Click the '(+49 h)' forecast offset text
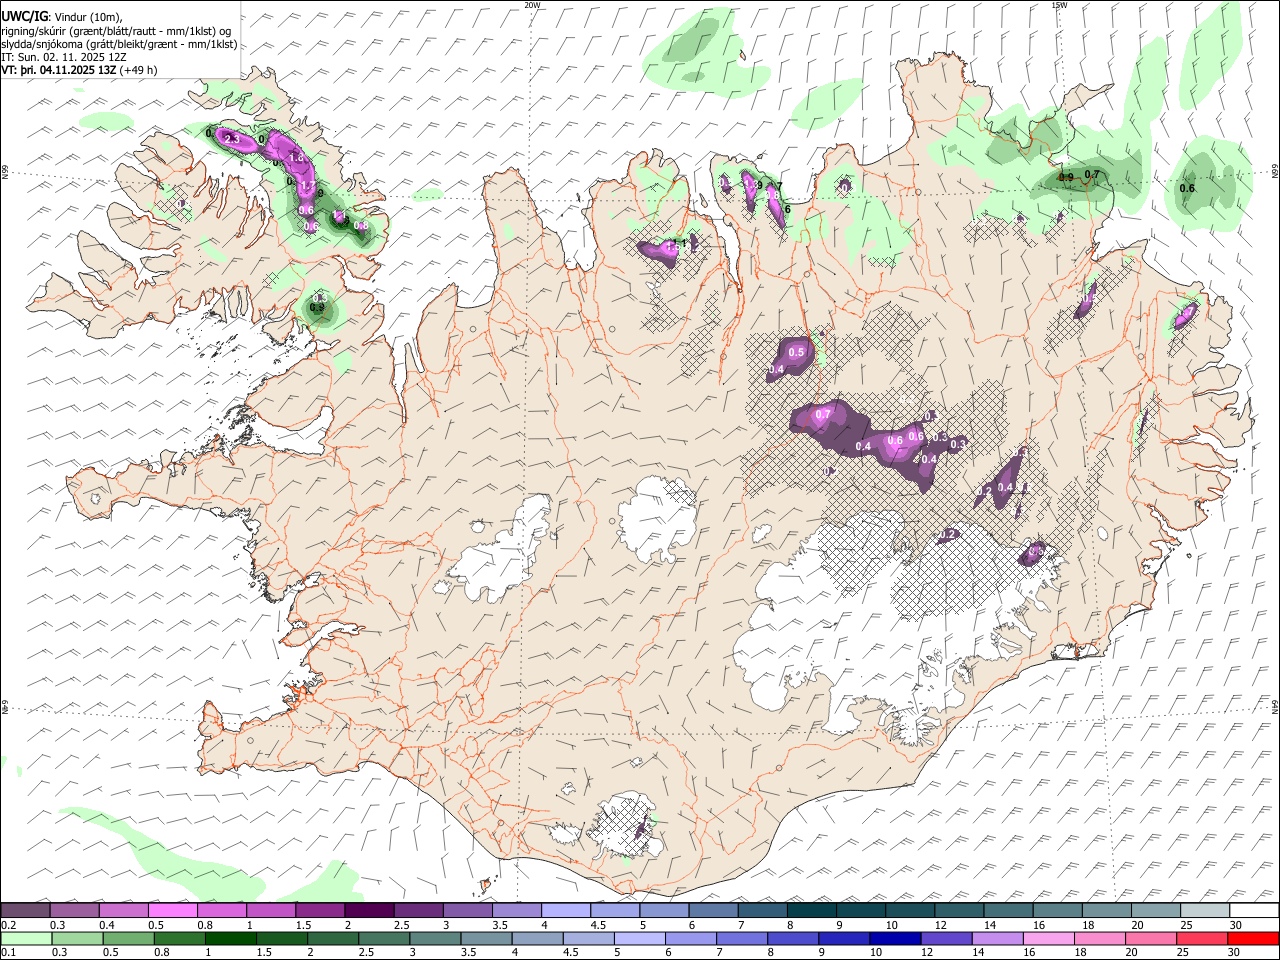The image size is (1280, 960). (139, 70)
